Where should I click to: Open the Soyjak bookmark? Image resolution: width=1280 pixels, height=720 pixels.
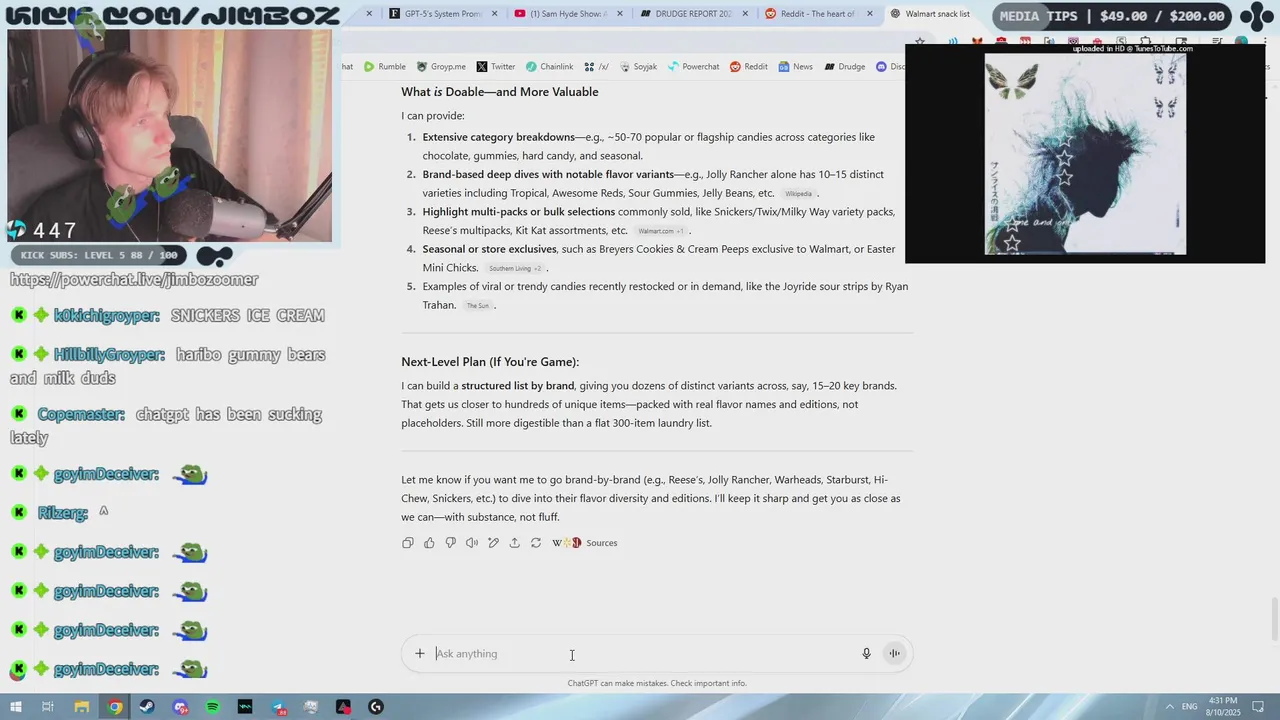pos(638,67)
